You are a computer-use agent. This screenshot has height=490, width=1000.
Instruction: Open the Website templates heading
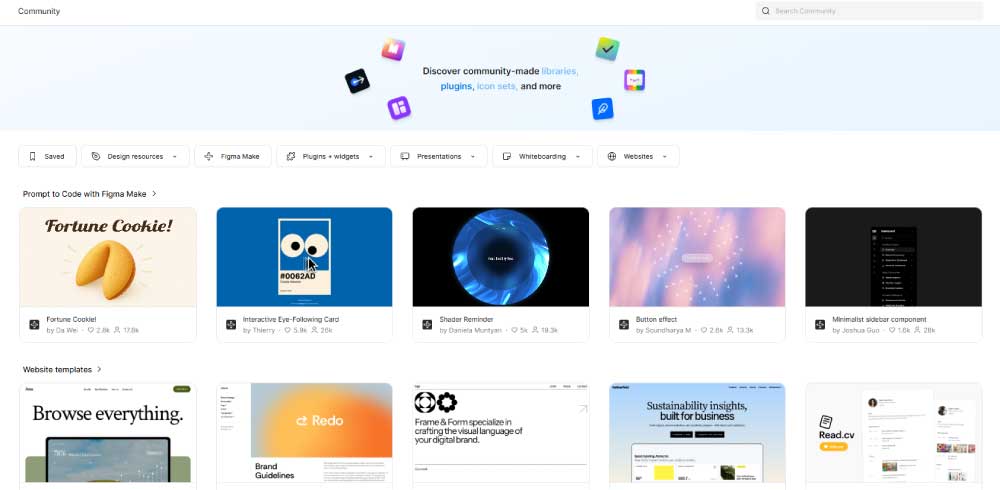[x=57, y=369]
